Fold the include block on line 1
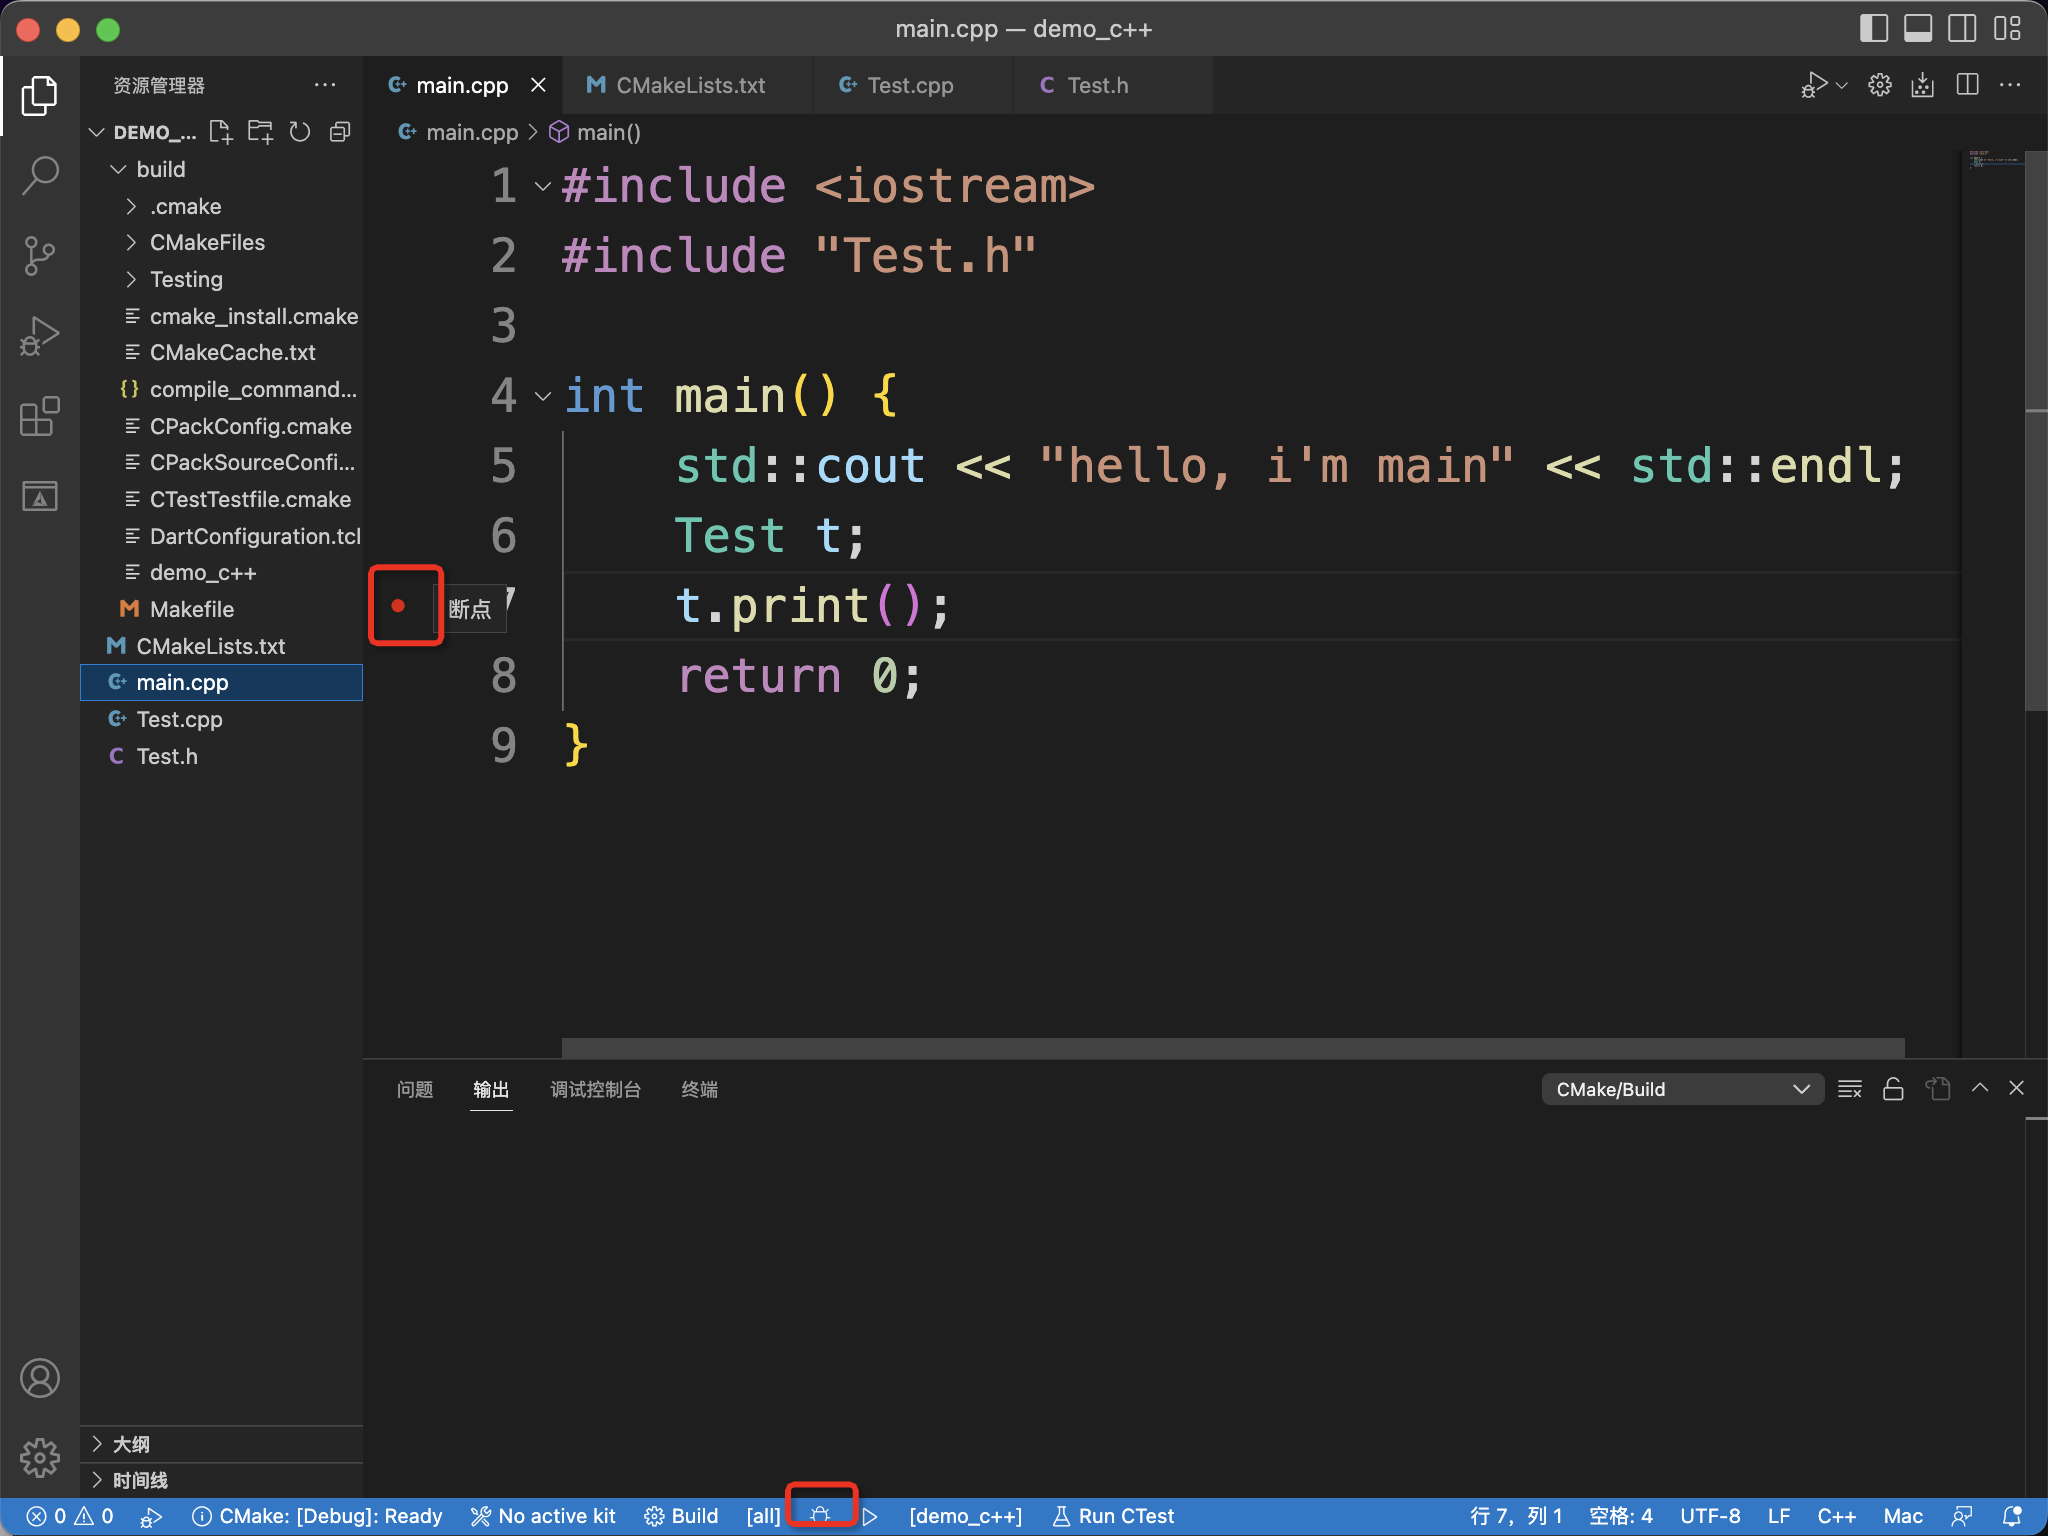This screenshot has height=1536, width=2048. (543, 186)
